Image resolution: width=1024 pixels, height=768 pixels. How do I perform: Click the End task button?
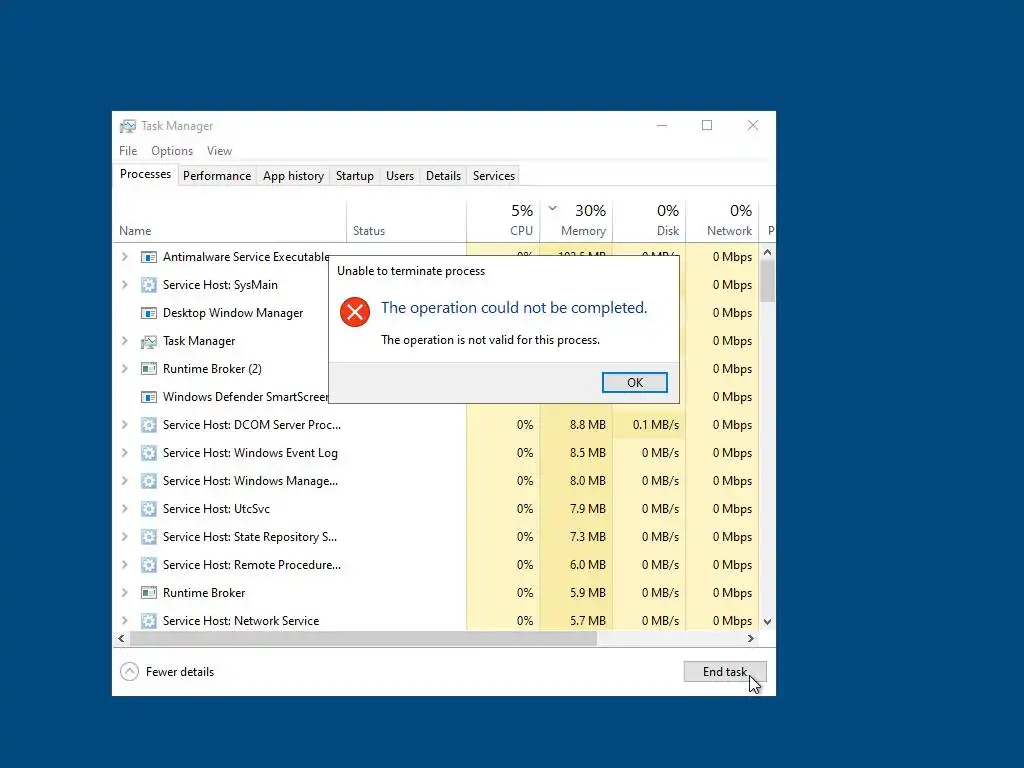tap(725, 671)
